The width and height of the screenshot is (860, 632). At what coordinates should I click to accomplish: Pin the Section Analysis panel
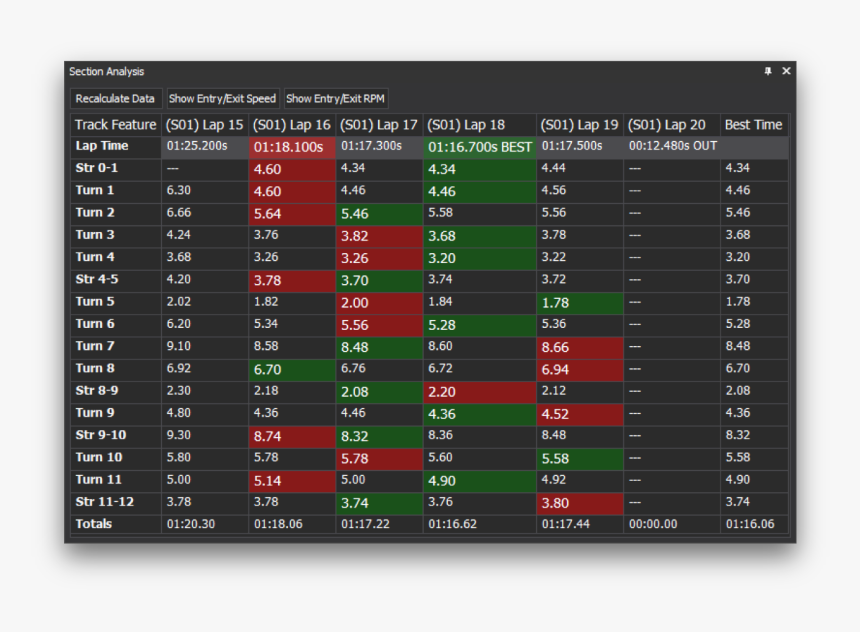pos(768,71)
